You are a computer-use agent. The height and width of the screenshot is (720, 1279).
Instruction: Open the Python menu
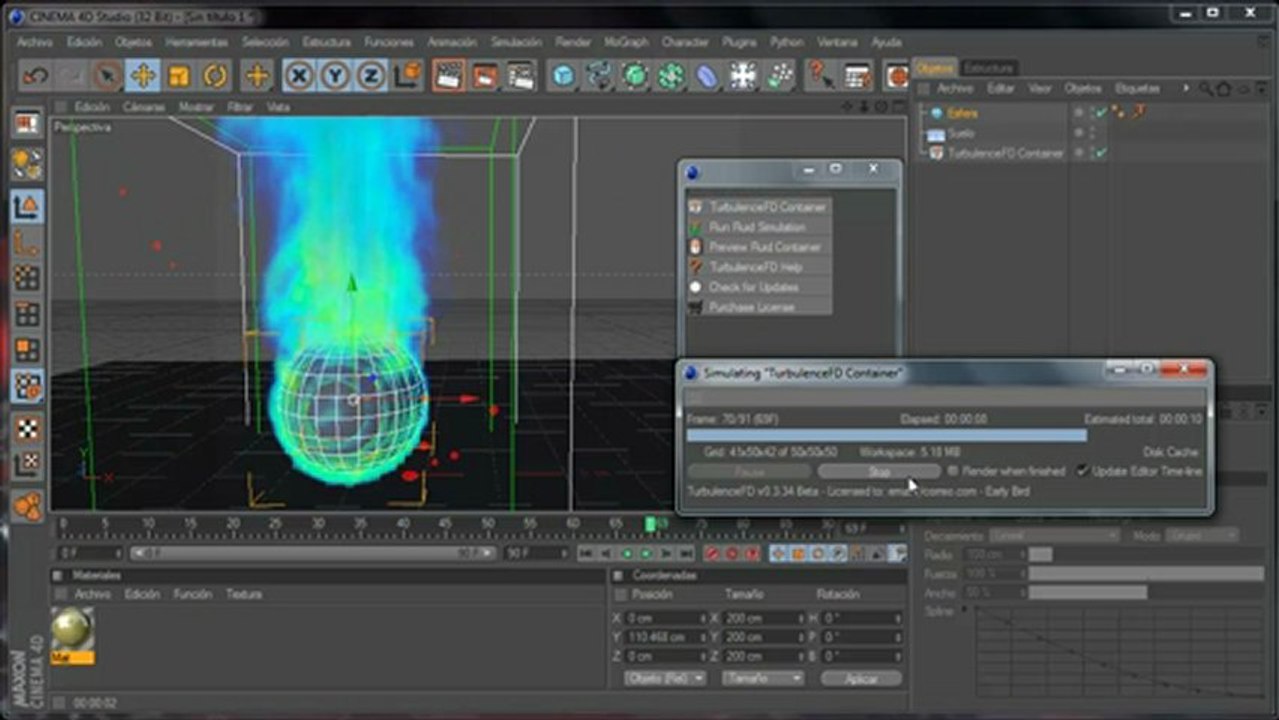coord(787,42)
